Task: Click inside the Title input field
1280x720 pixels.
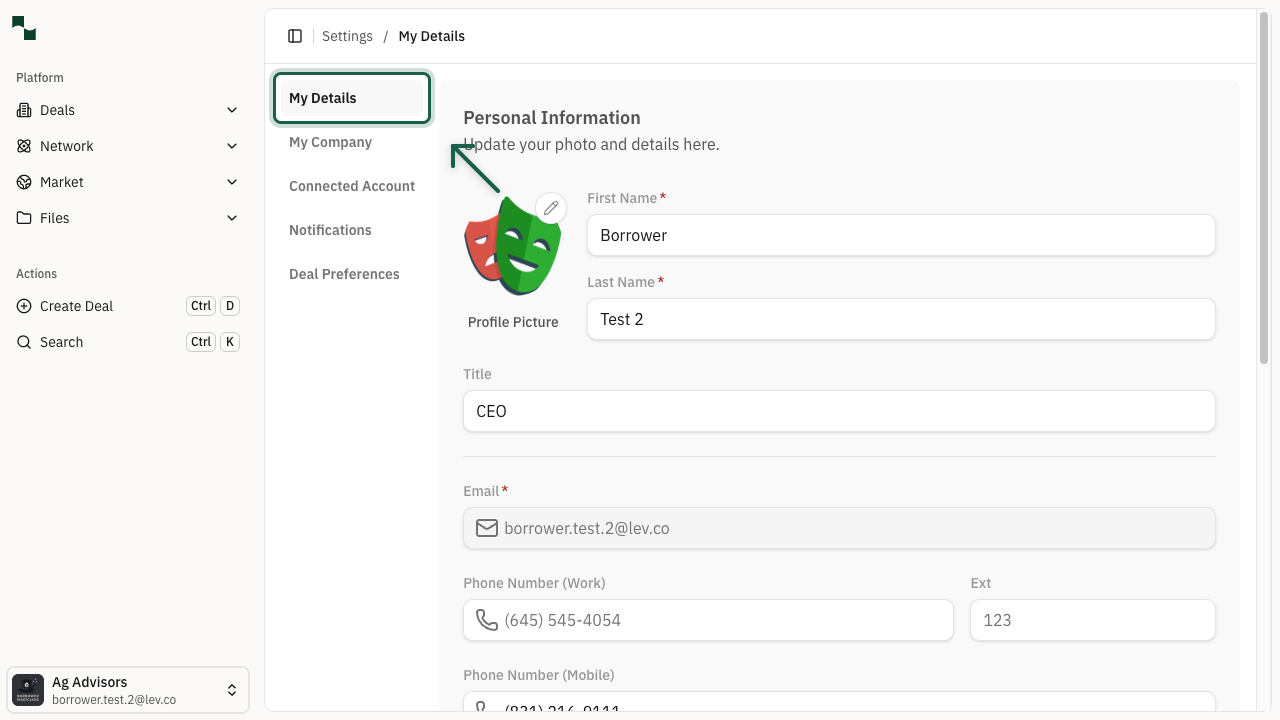Action: pos(839,411)
